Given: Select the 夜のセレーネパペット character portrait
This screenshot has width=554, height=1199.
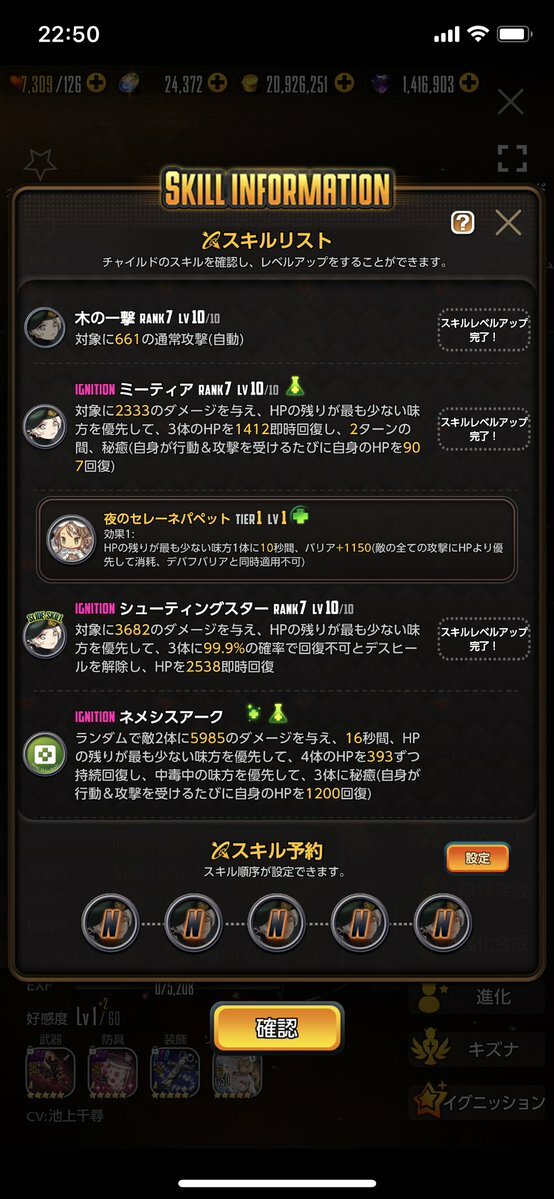Looking at the screenshot, I should 71,539.
